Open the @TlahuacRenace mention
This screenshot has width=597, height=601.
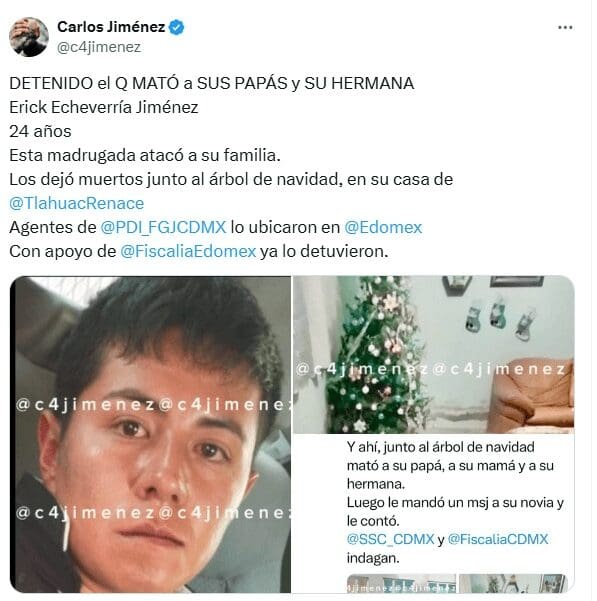77,203
